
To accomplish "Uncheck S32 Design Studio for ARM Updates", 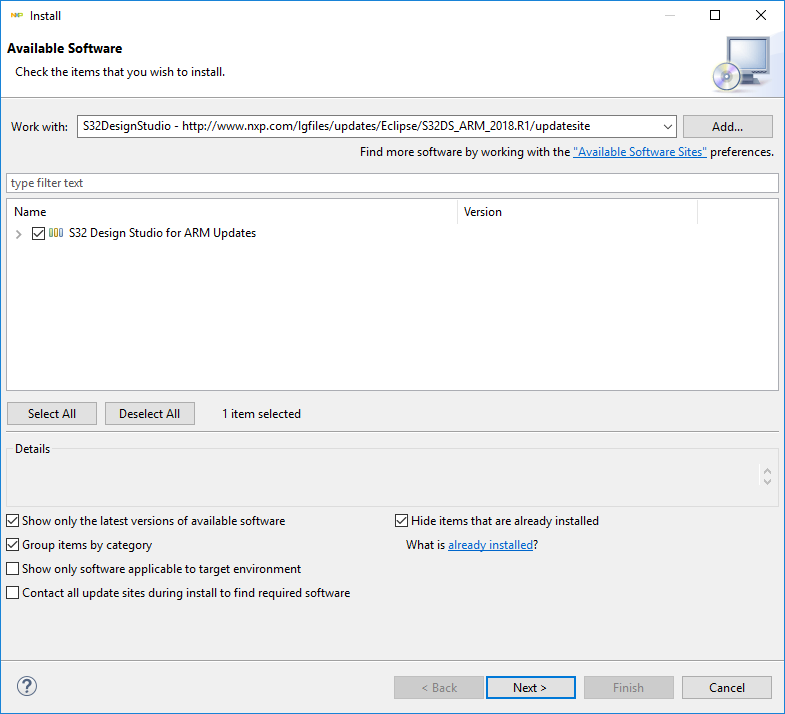I will click(38, 233).
